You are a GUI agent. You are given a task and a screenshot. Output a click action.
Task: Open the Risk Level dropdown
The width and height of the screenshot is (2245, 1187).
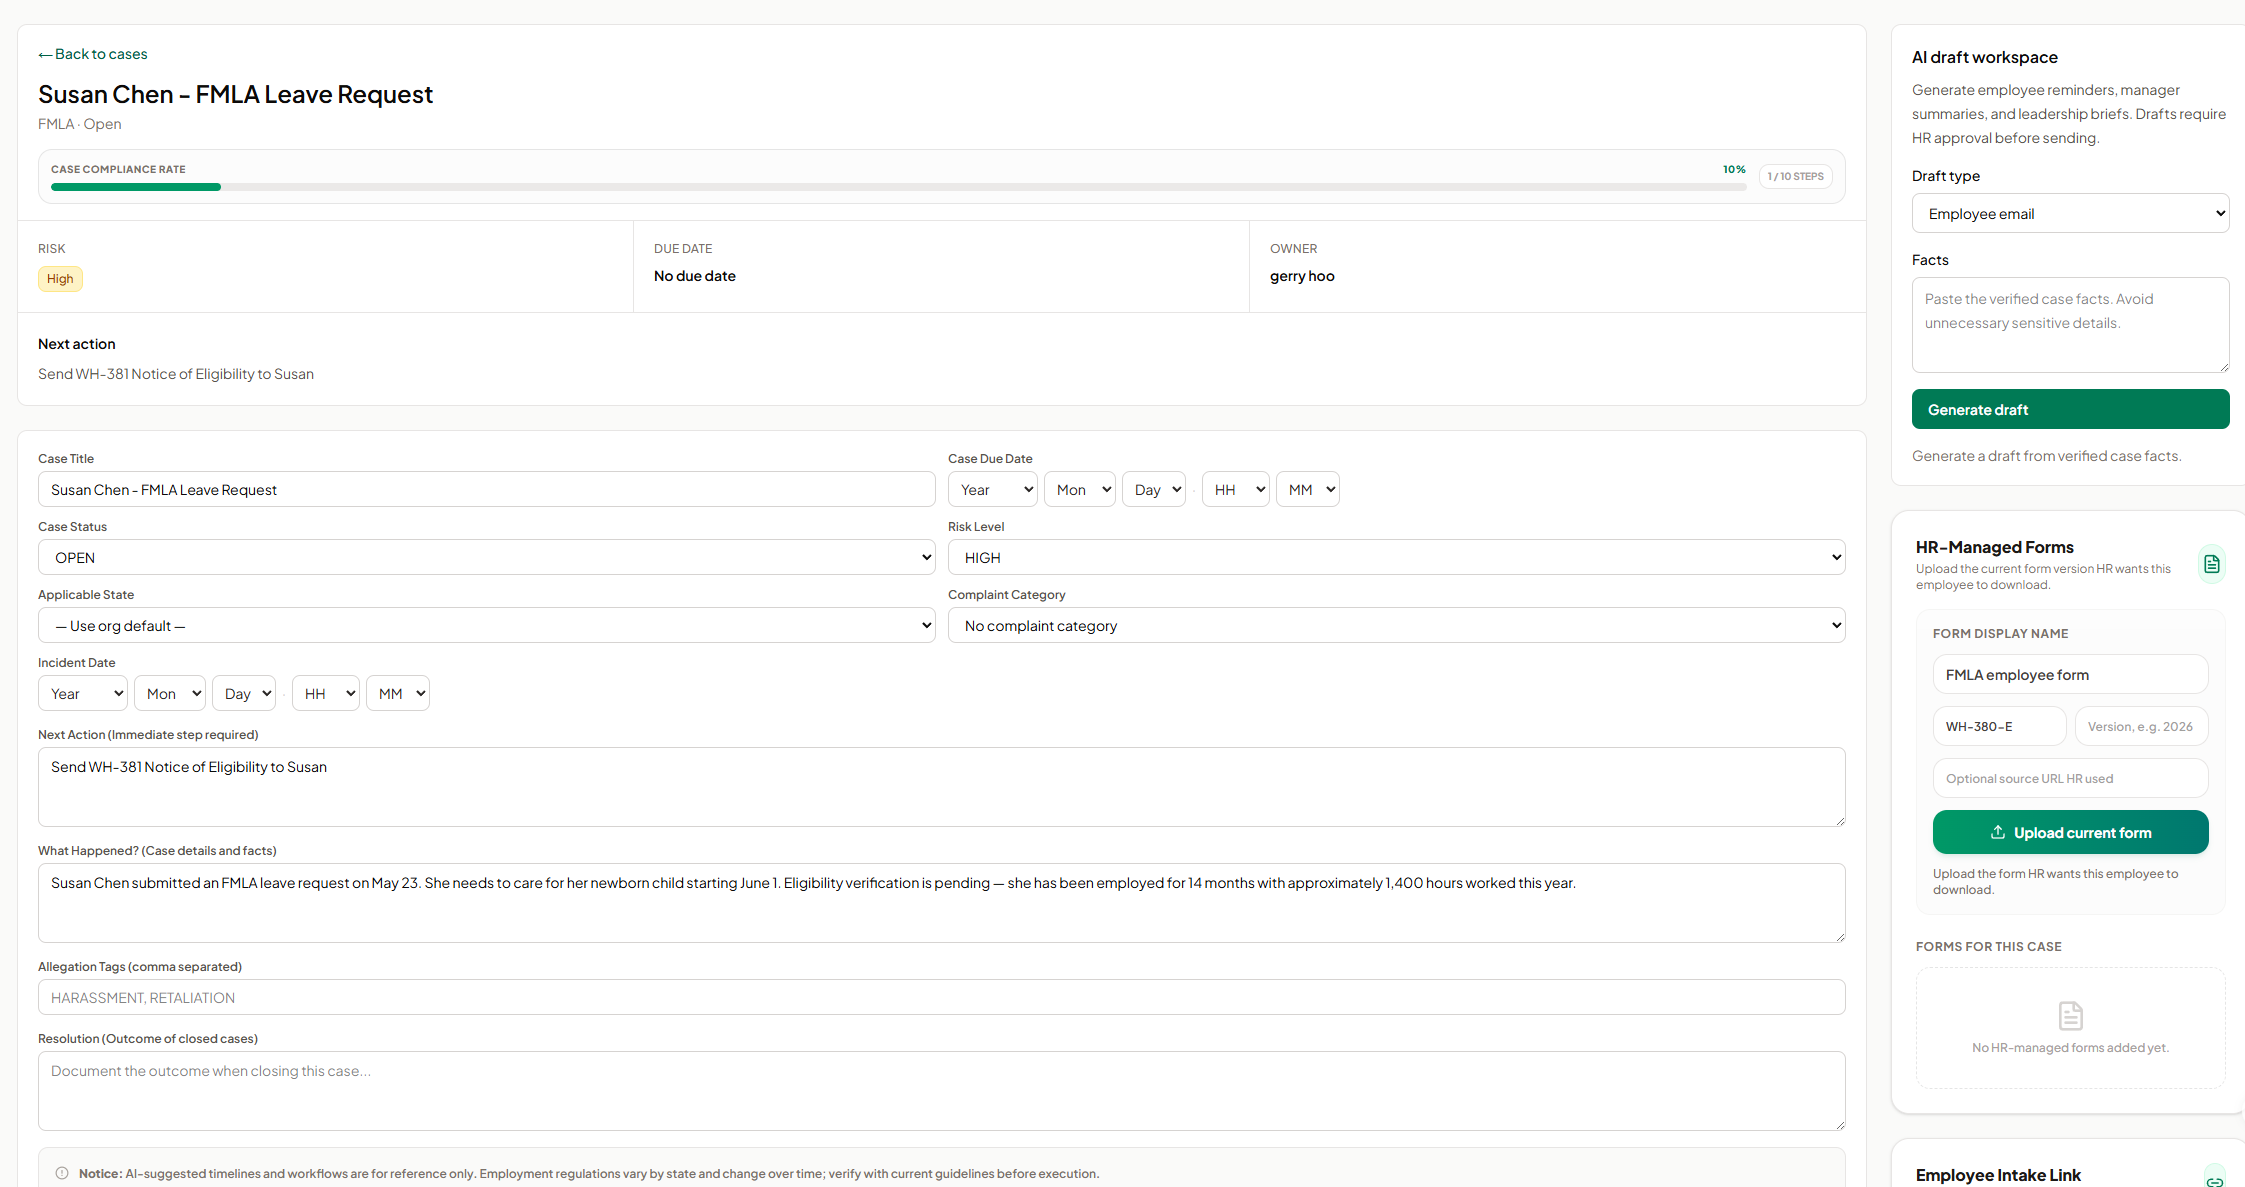1396,557
